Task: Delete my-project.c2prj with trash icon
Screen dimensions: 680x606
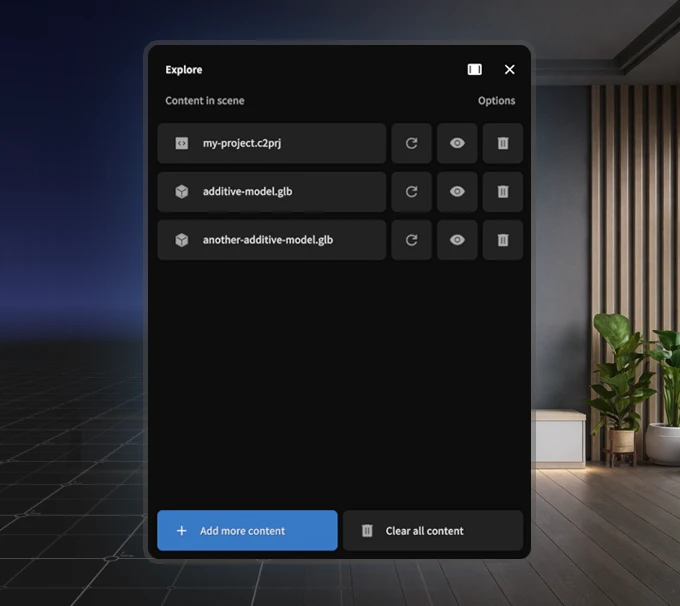Action: [x=503, y=143]
